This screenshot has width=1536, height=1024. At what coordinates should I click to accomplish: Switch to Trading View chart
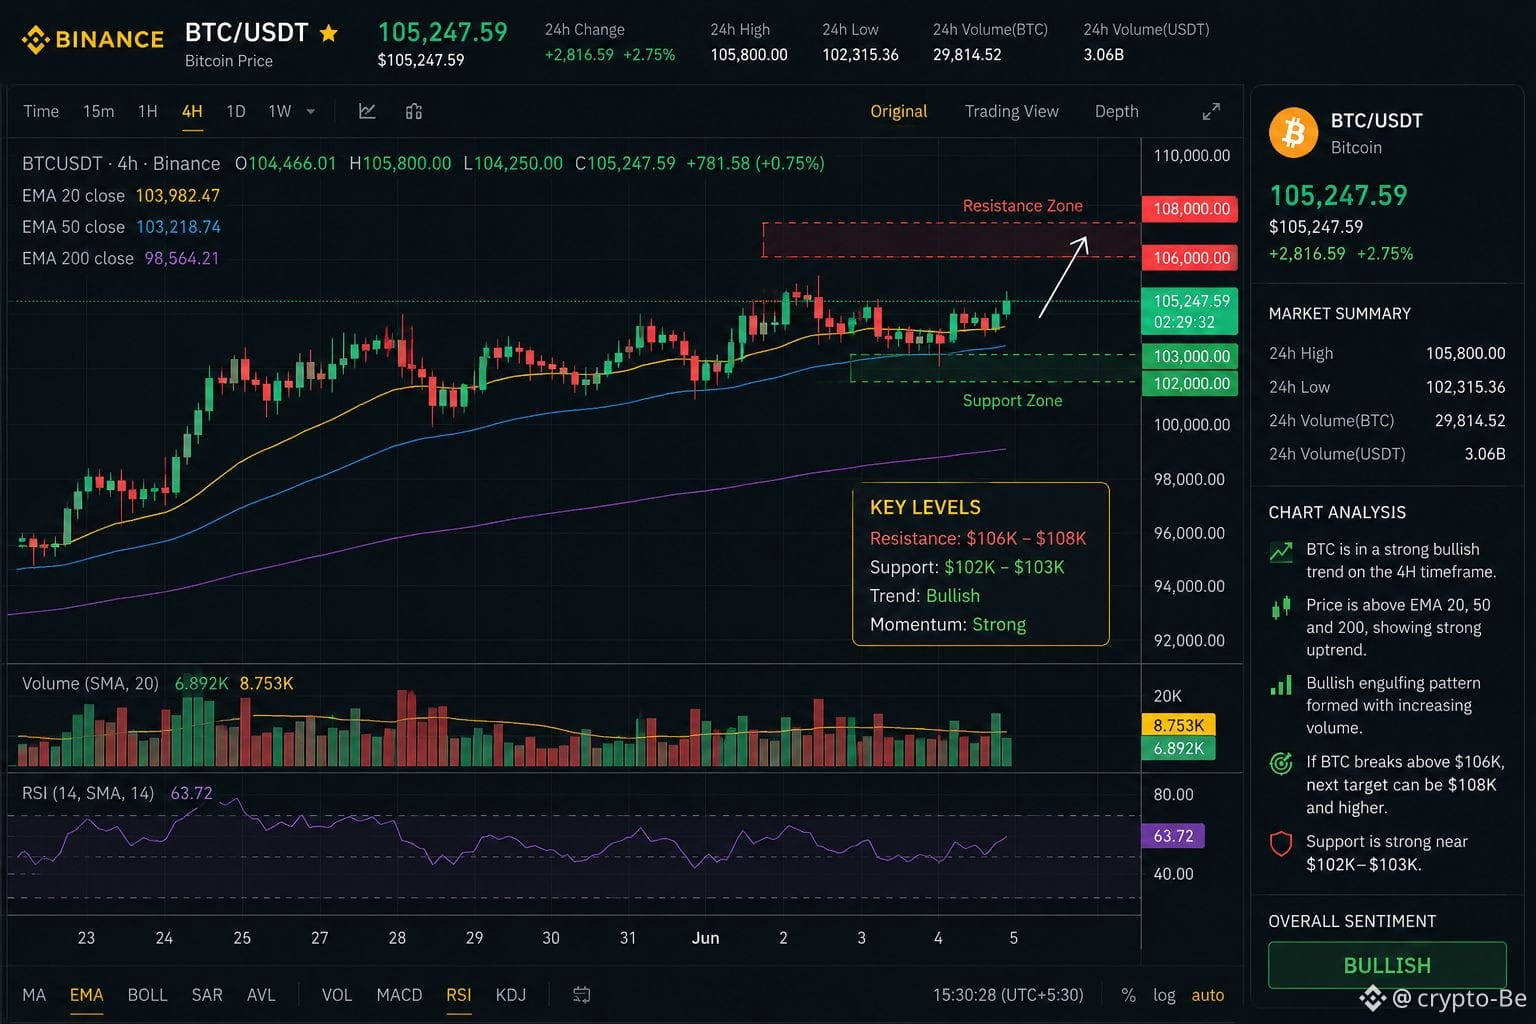point(1011,111)
